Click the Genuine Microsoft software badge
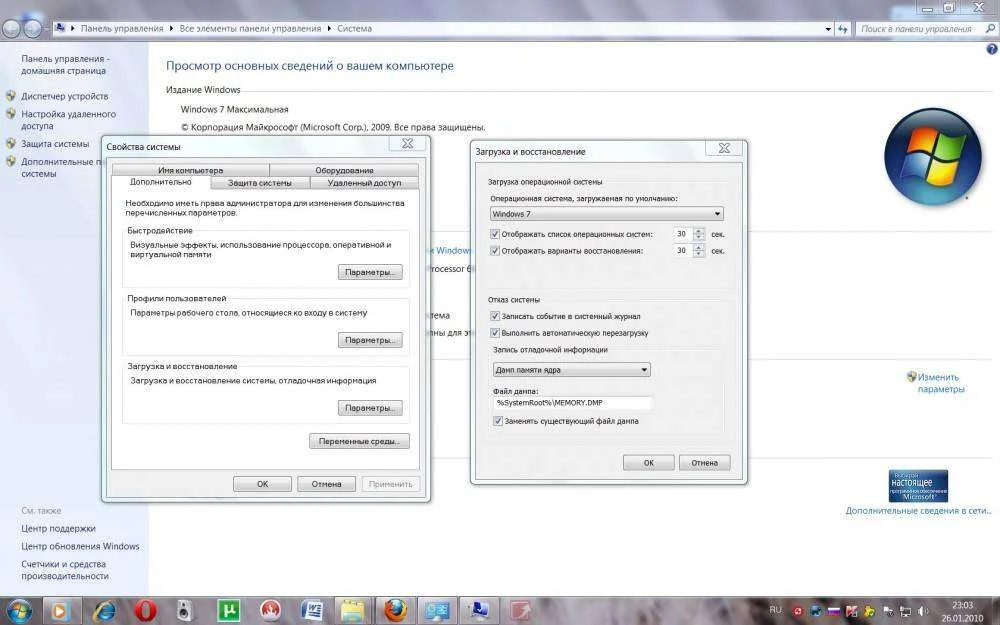1000x625 pixels. (x=918, y=486)
